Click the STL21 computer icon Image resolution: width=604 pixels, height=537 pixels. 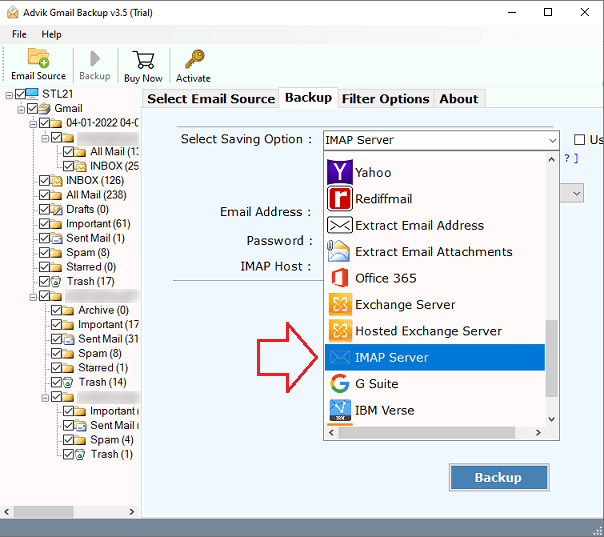[x=32, y=94]
